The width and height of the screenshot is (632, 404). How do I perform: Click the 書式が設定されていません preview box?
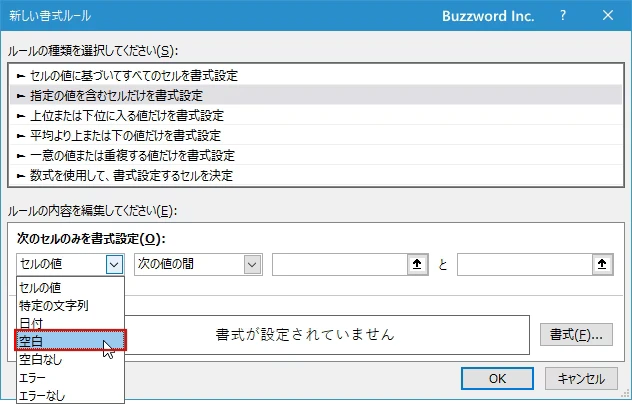327,335
